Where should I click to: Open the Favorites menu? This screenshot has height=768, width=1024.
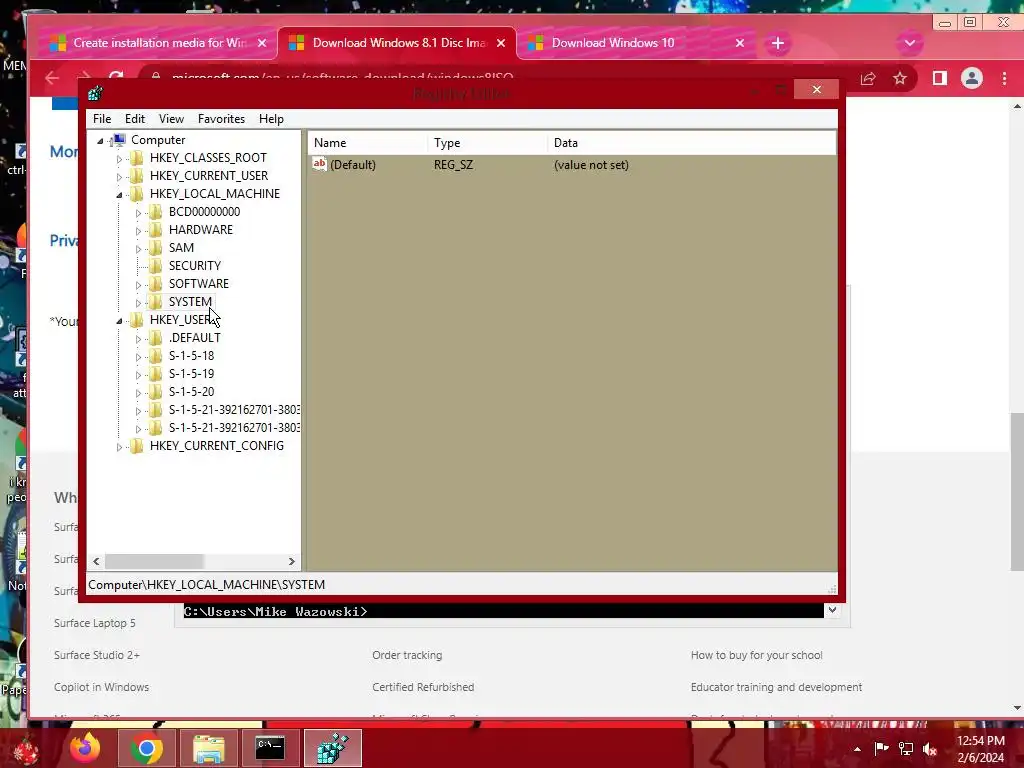[x=221, y=119]
